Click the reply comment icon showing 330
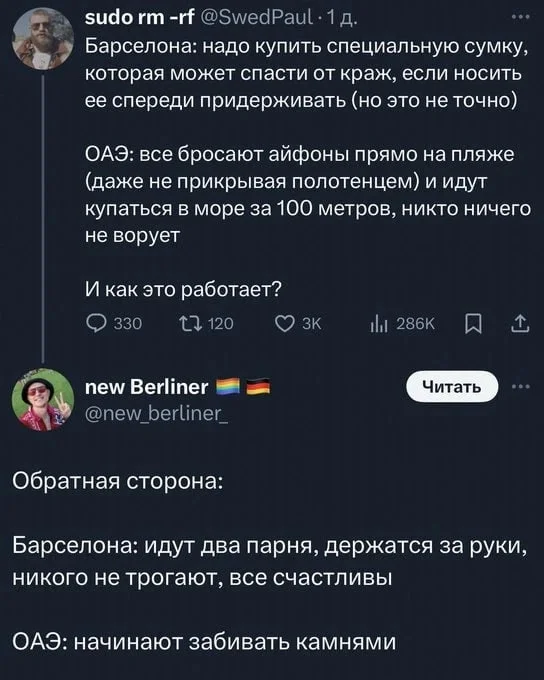This screenshot has width=544, height=680. [95, 324]
